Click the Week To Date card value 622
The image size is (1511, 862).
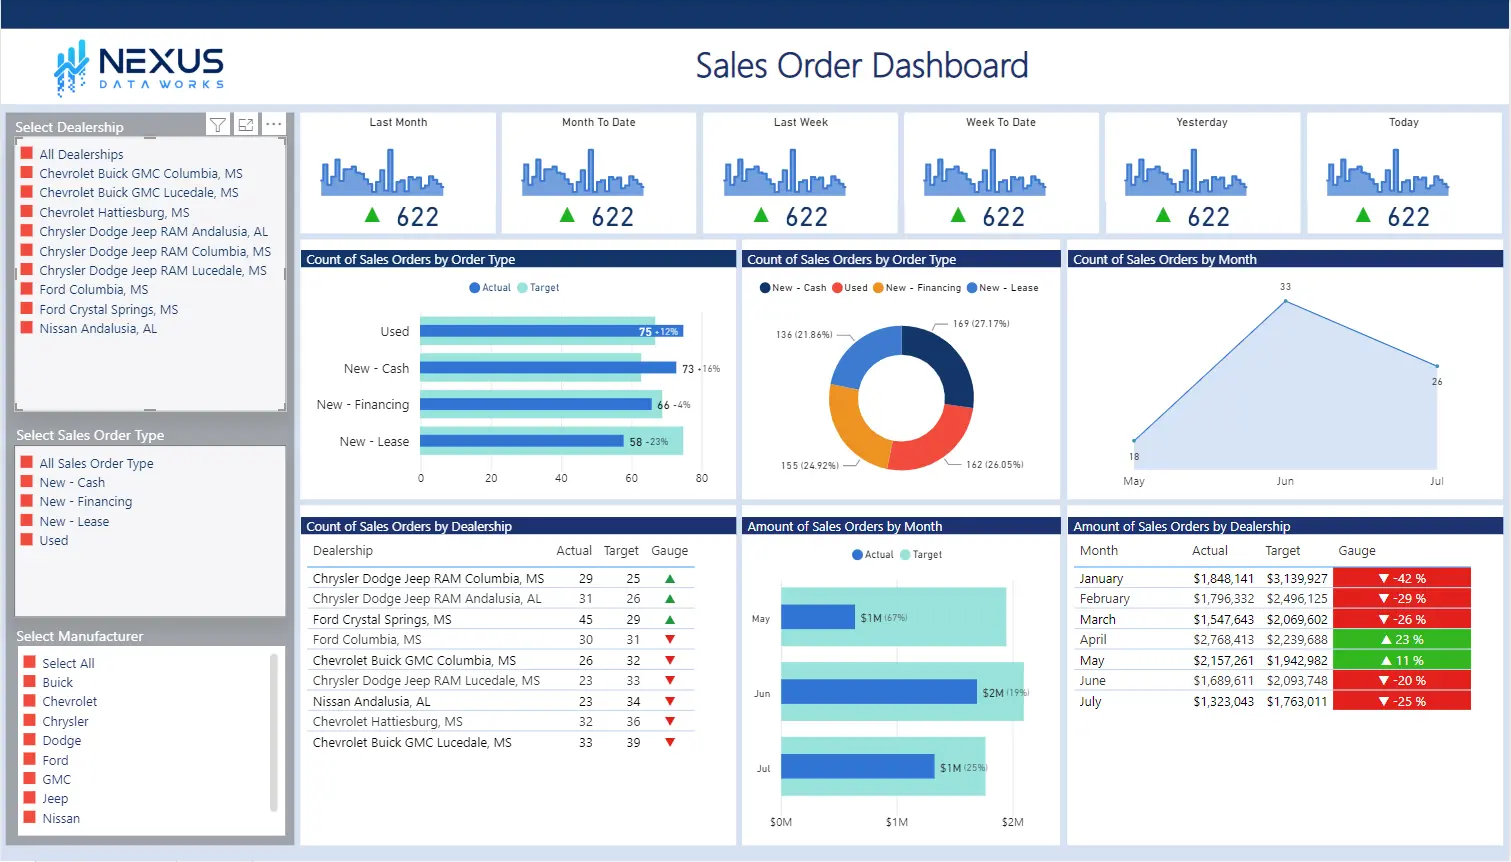coord(1003,217)
